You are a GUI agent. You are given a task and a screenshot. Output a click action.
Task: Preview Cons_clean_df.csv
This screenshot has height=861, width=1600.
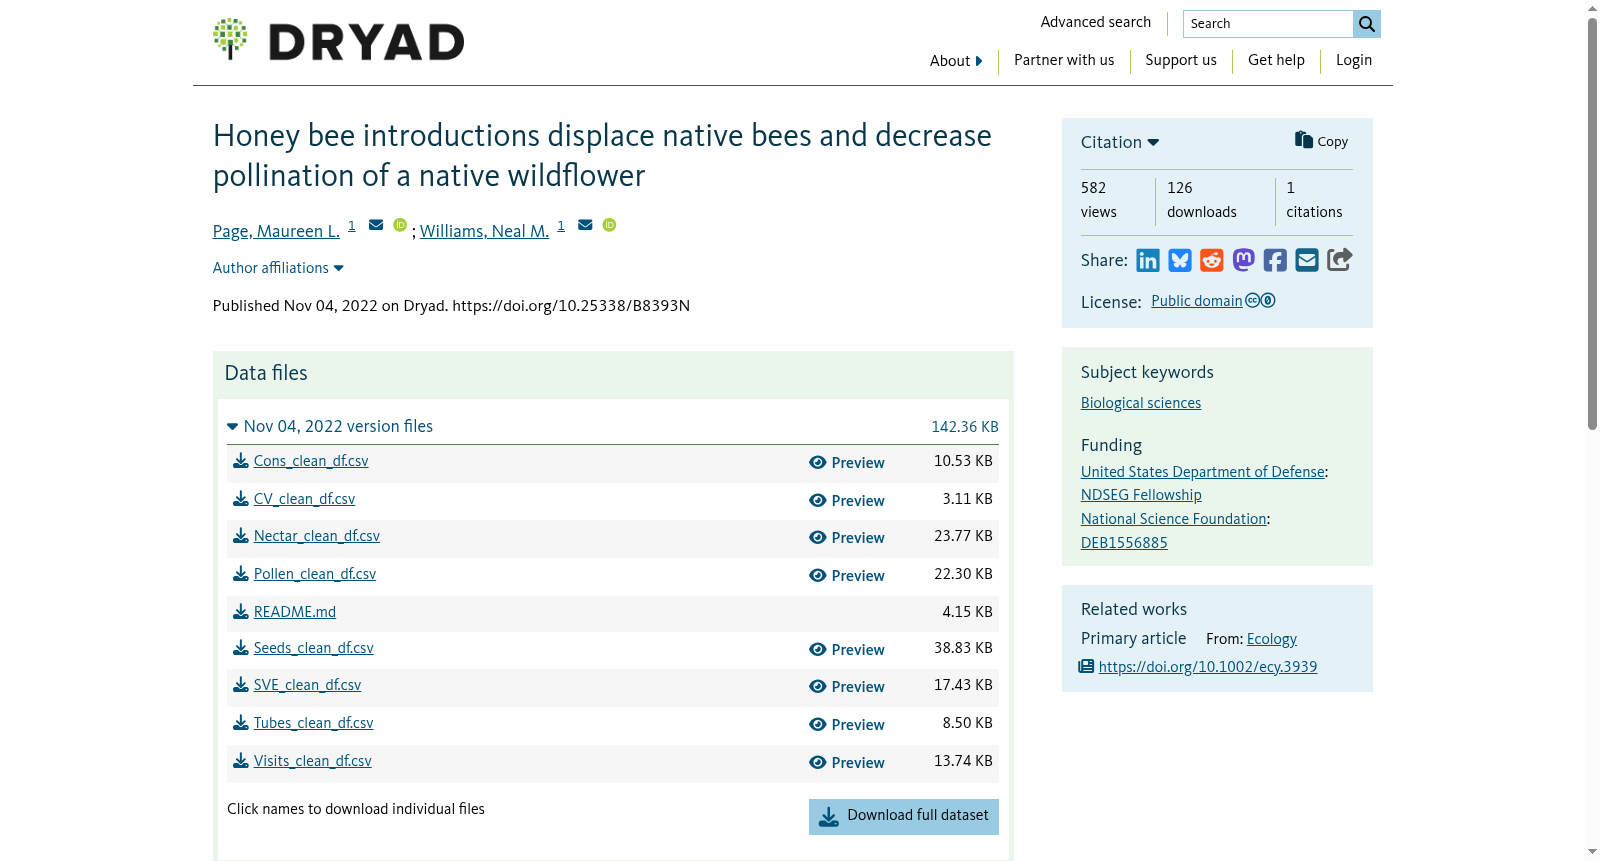coord(847,463)
